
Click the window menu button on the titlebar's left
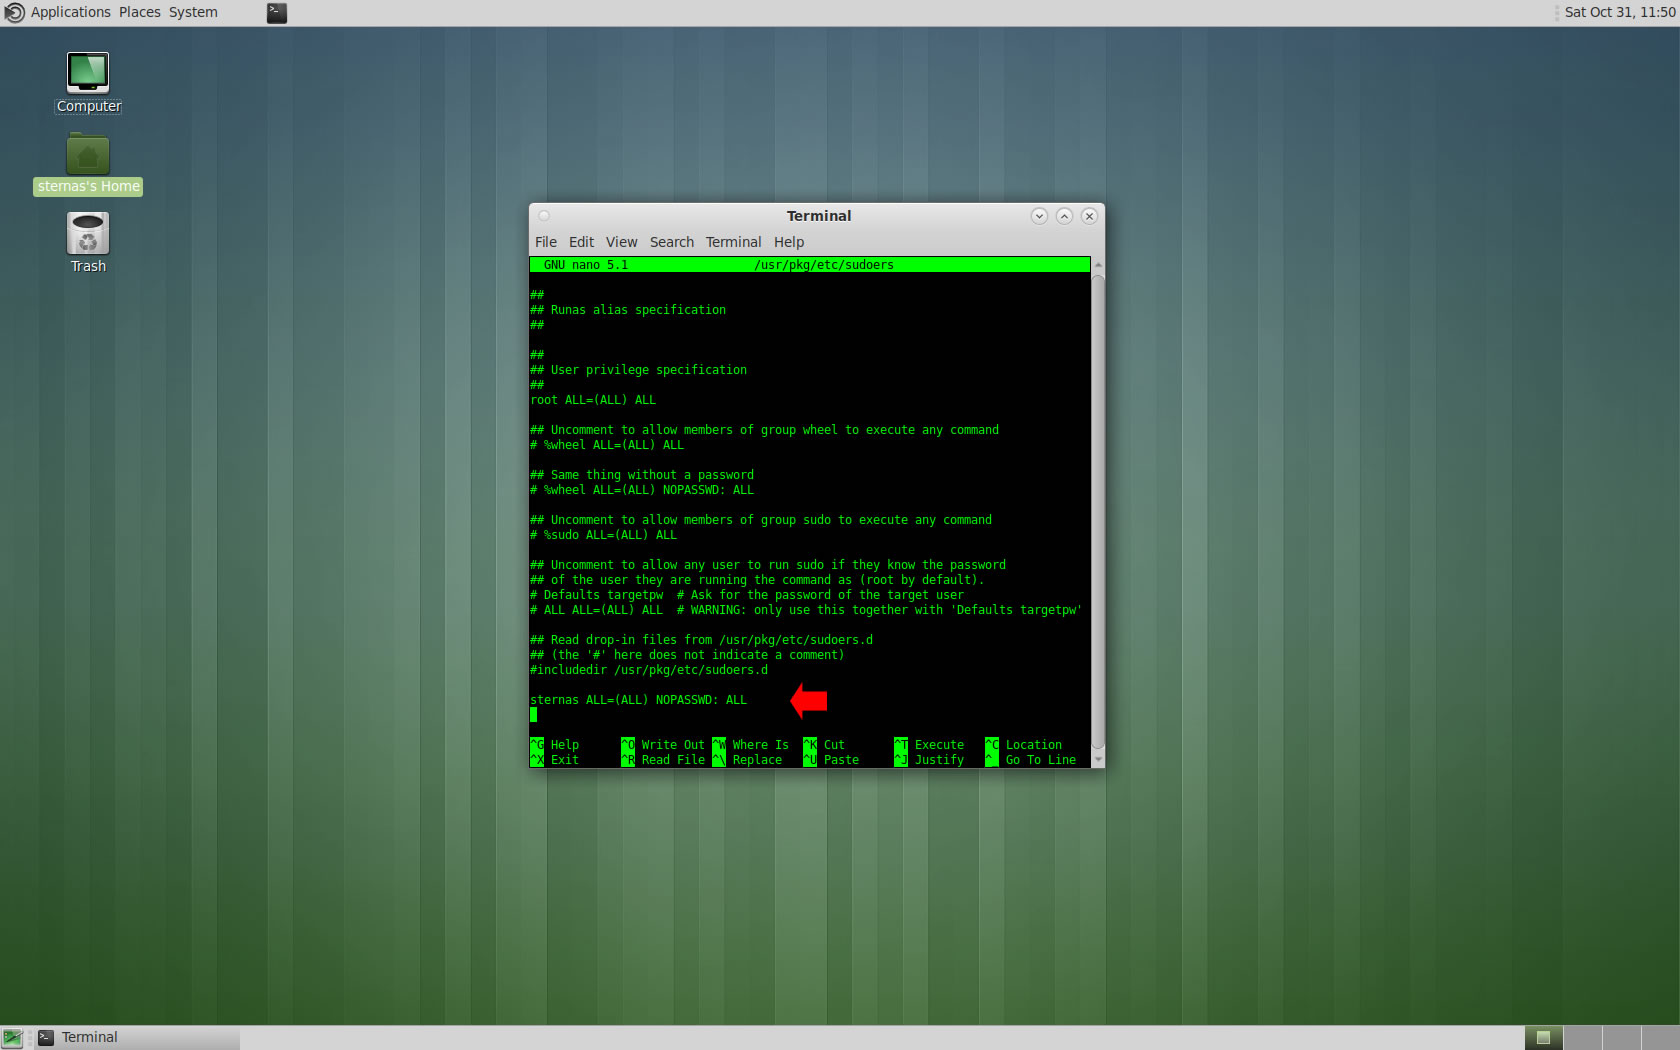(544, 216)
